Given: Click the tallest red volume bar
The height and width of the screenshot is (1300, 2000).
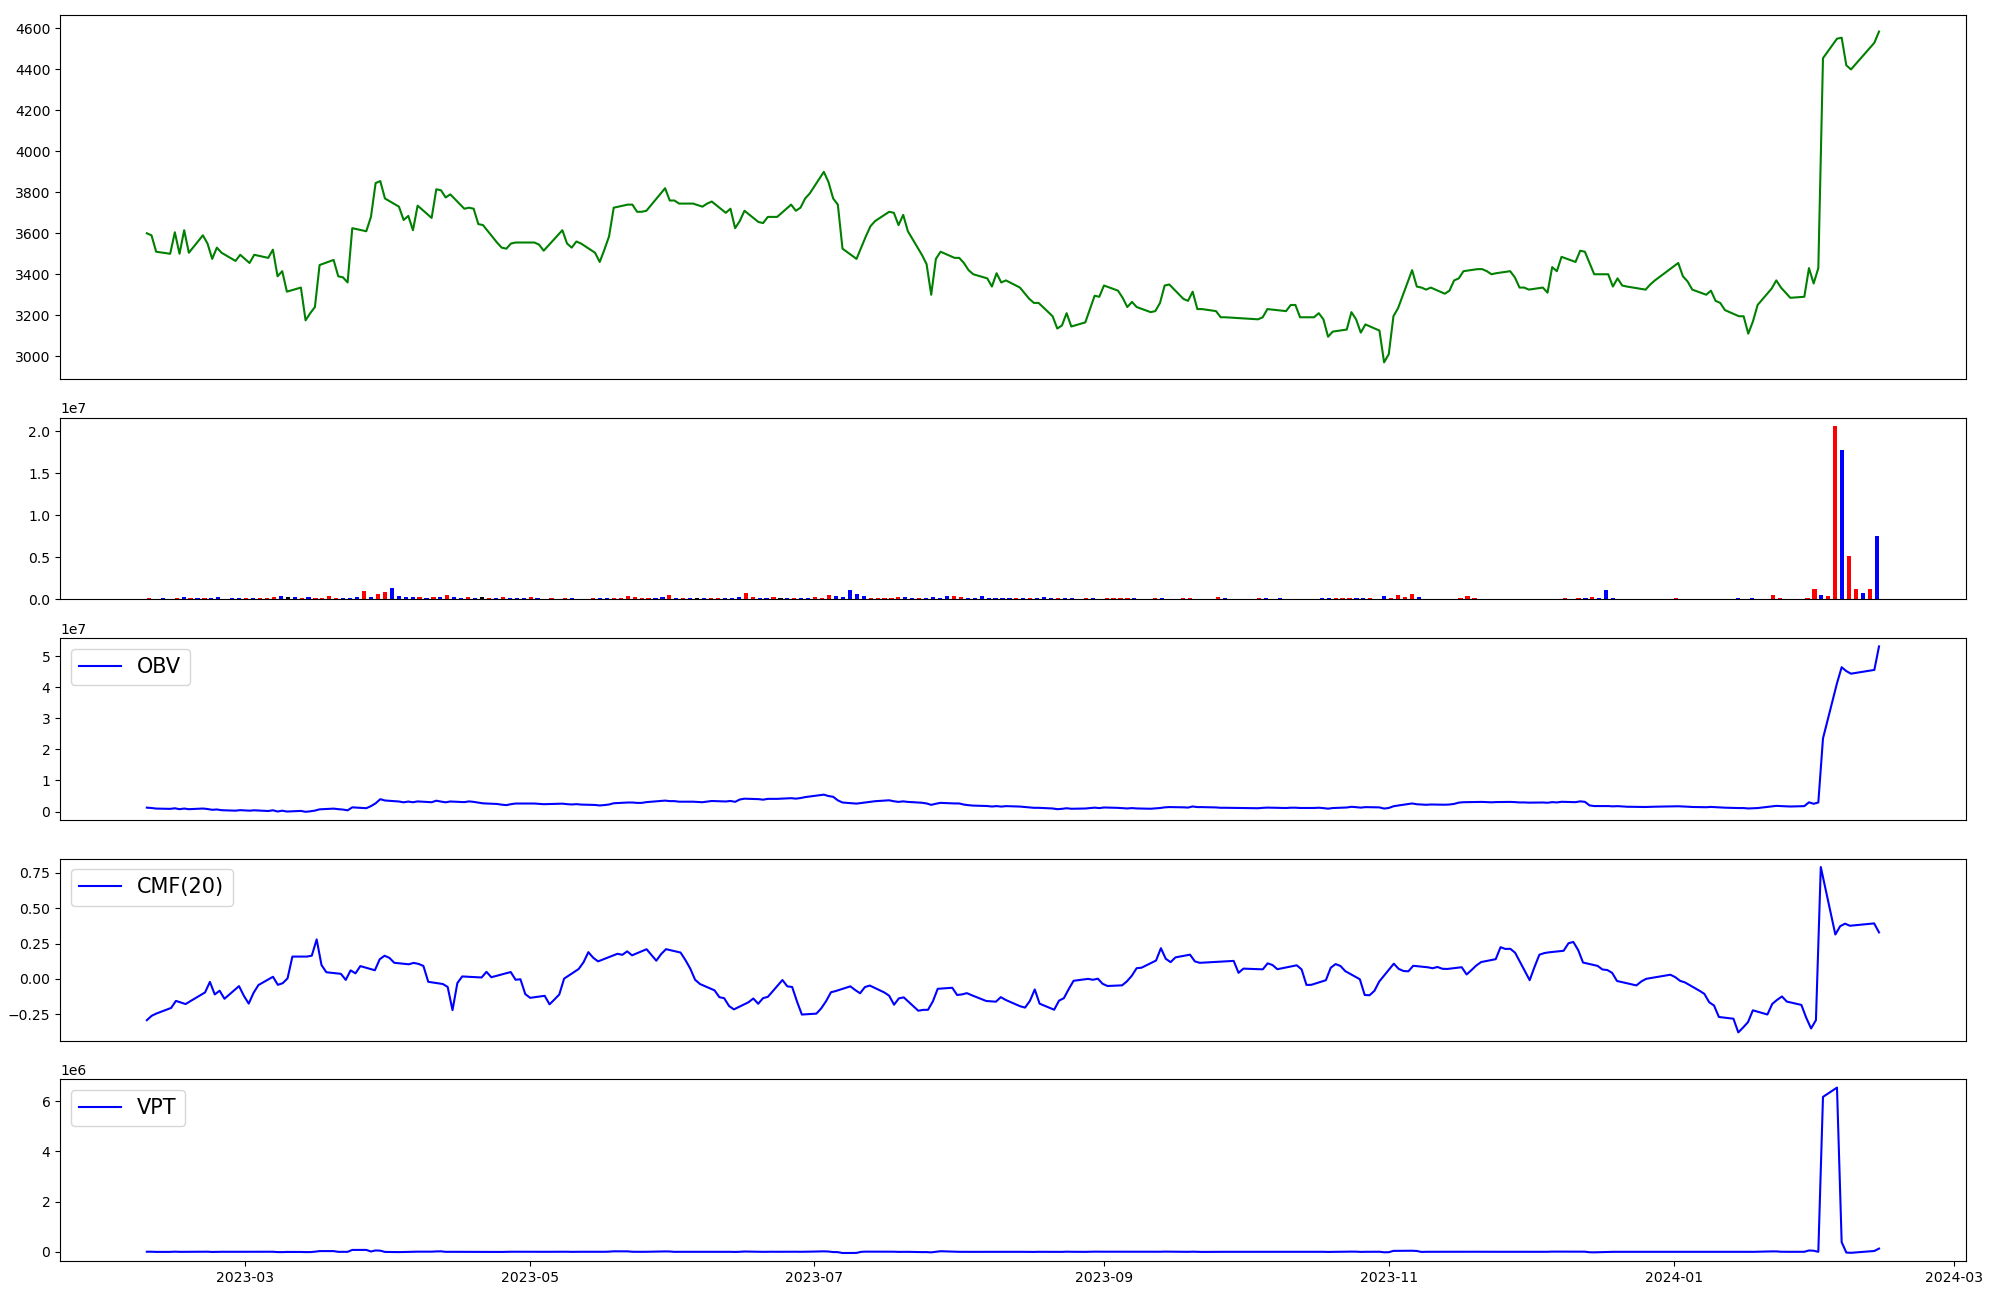Looking at the screenshot, I should pos(1835,515).
